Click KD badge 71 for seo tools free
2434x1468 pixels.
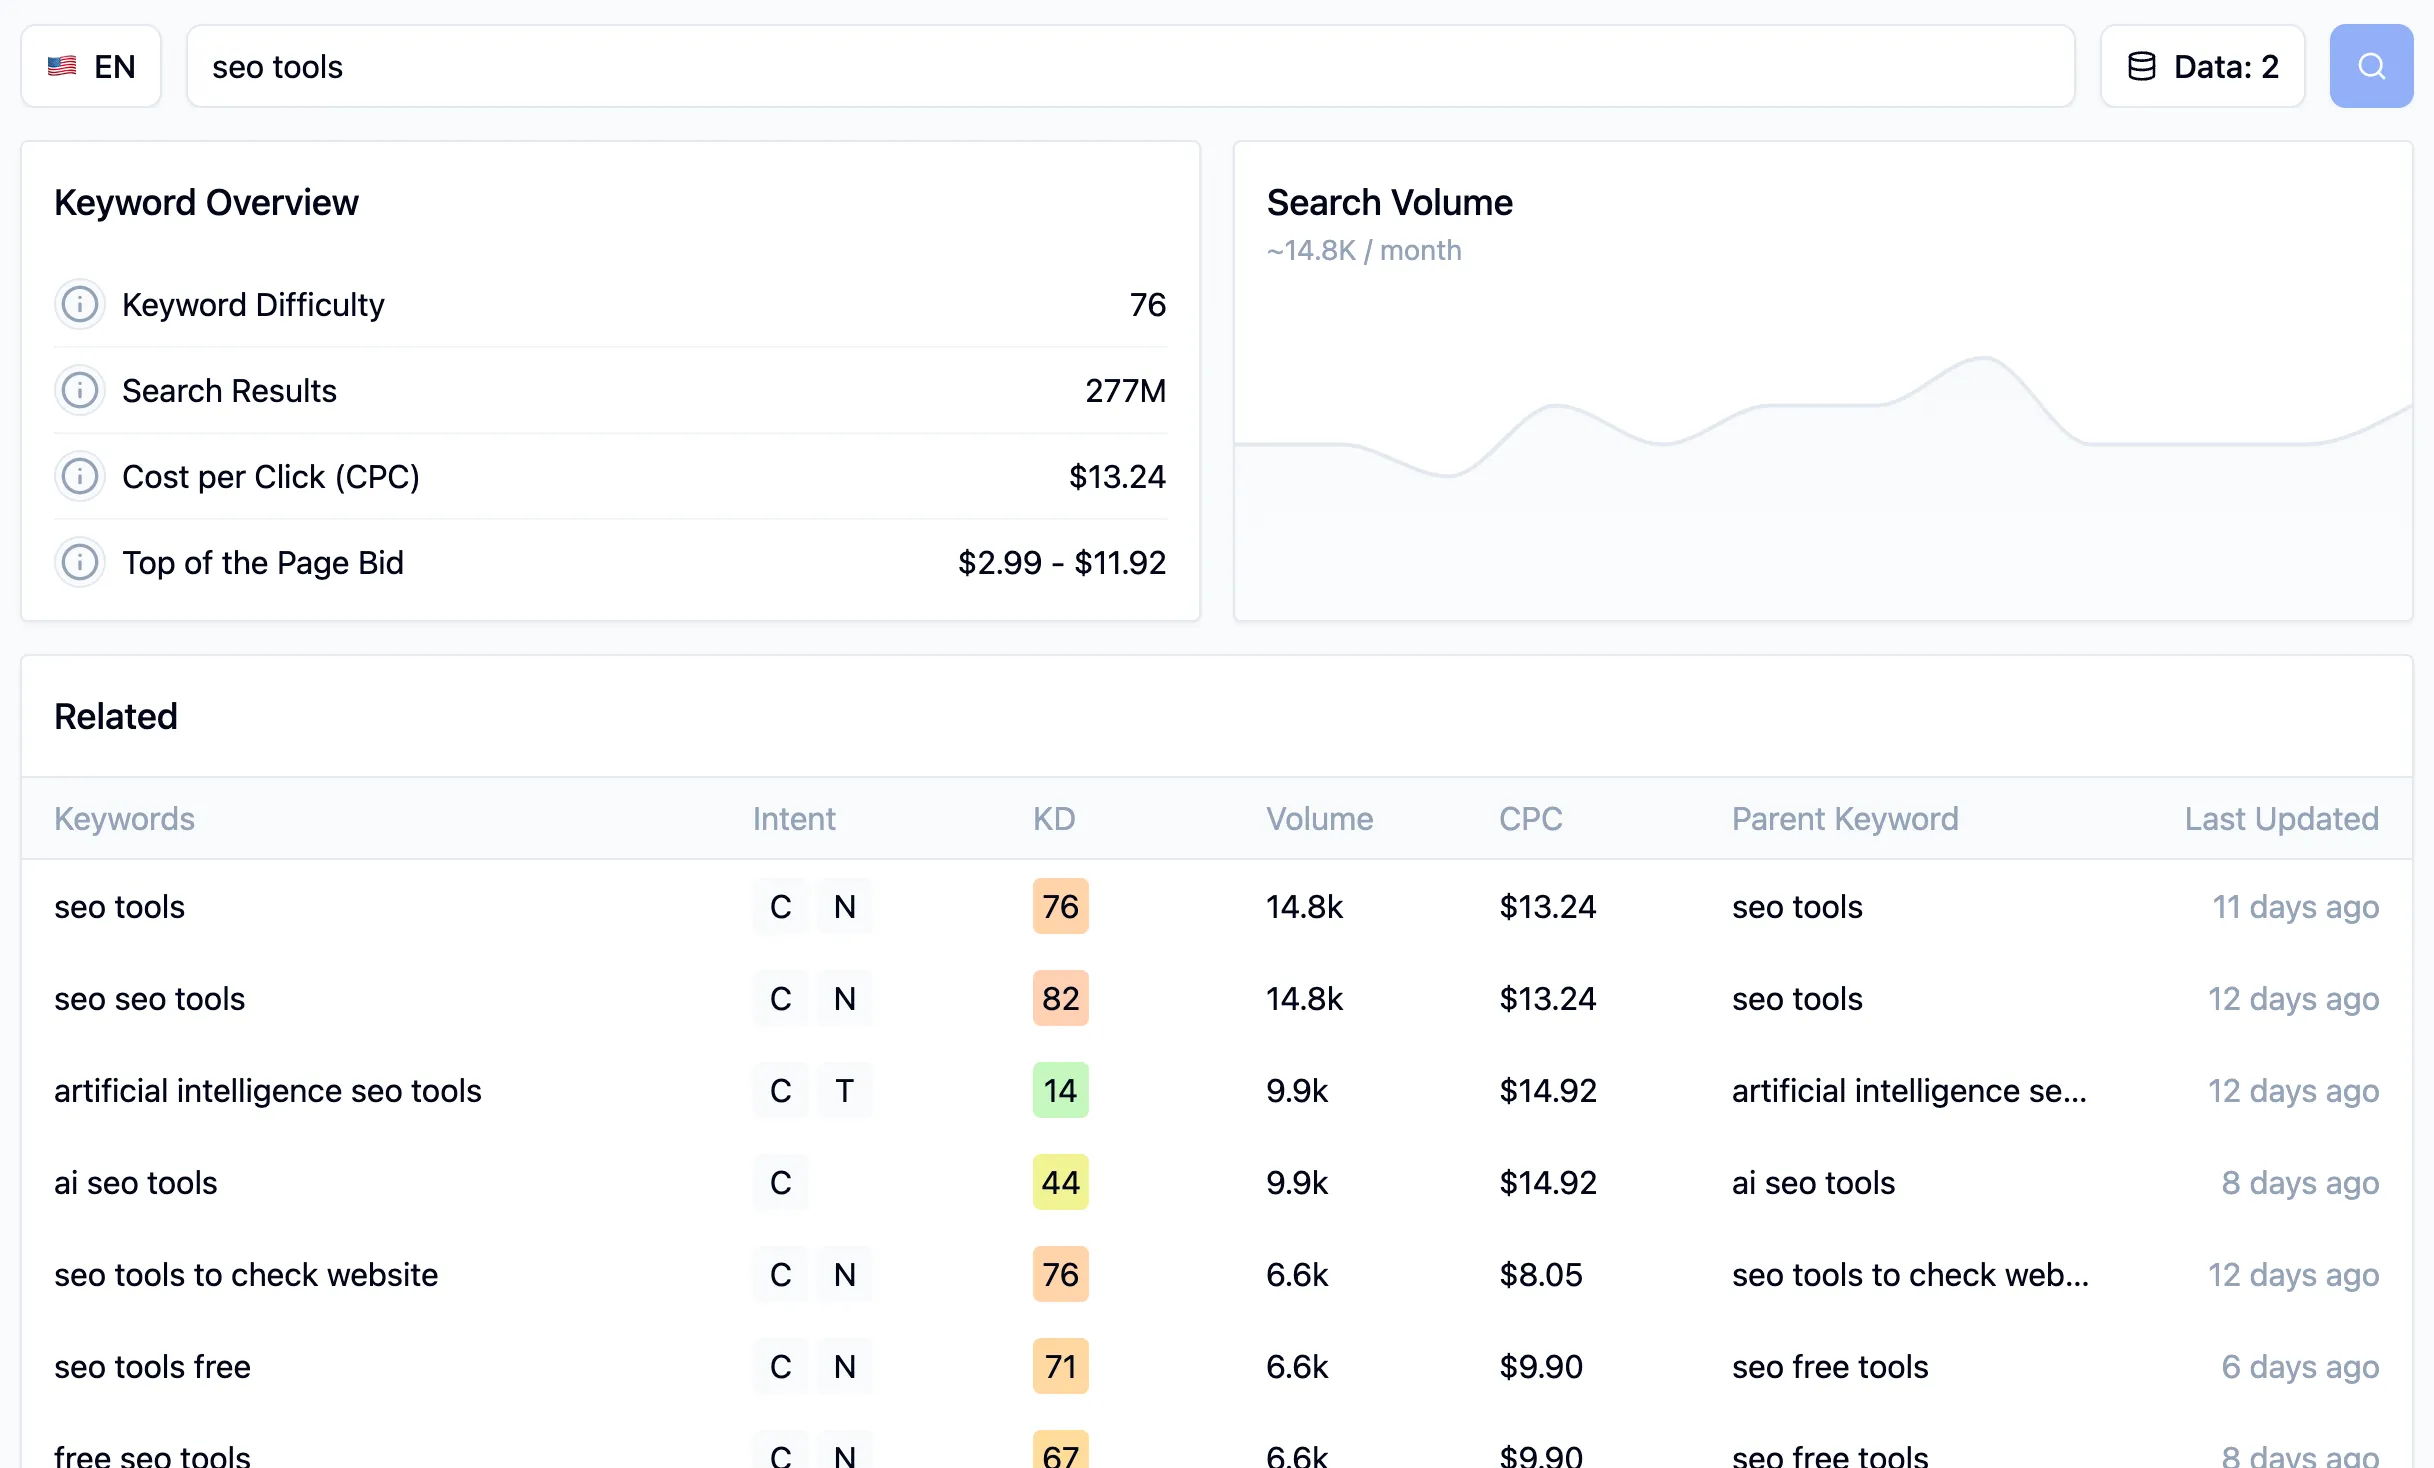click(x=1060, y=1366)
